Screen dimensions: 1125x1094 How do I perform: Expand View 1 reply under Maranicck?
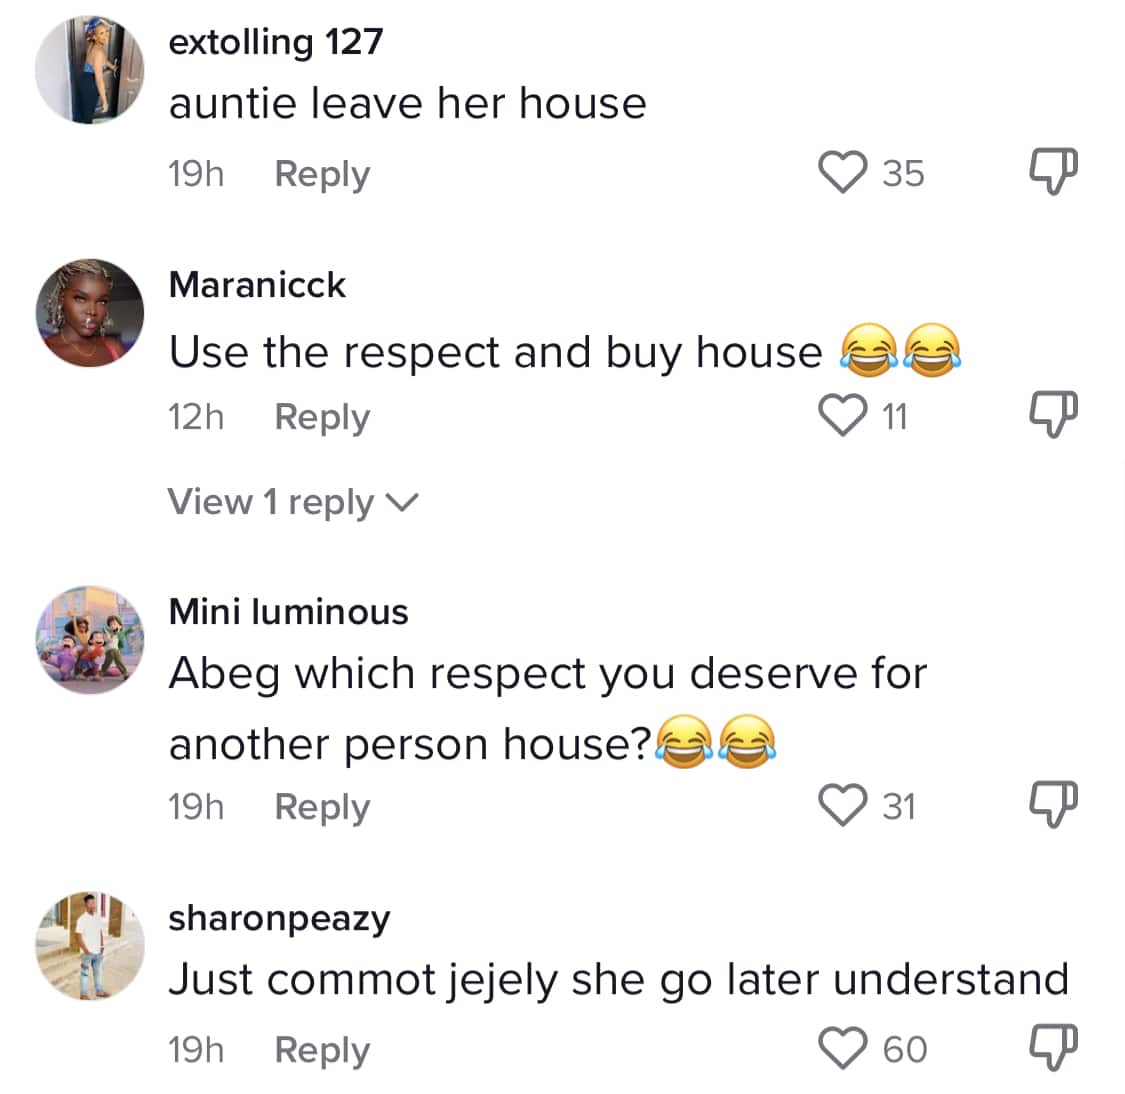pyautogui.click(x=292, y=502)
